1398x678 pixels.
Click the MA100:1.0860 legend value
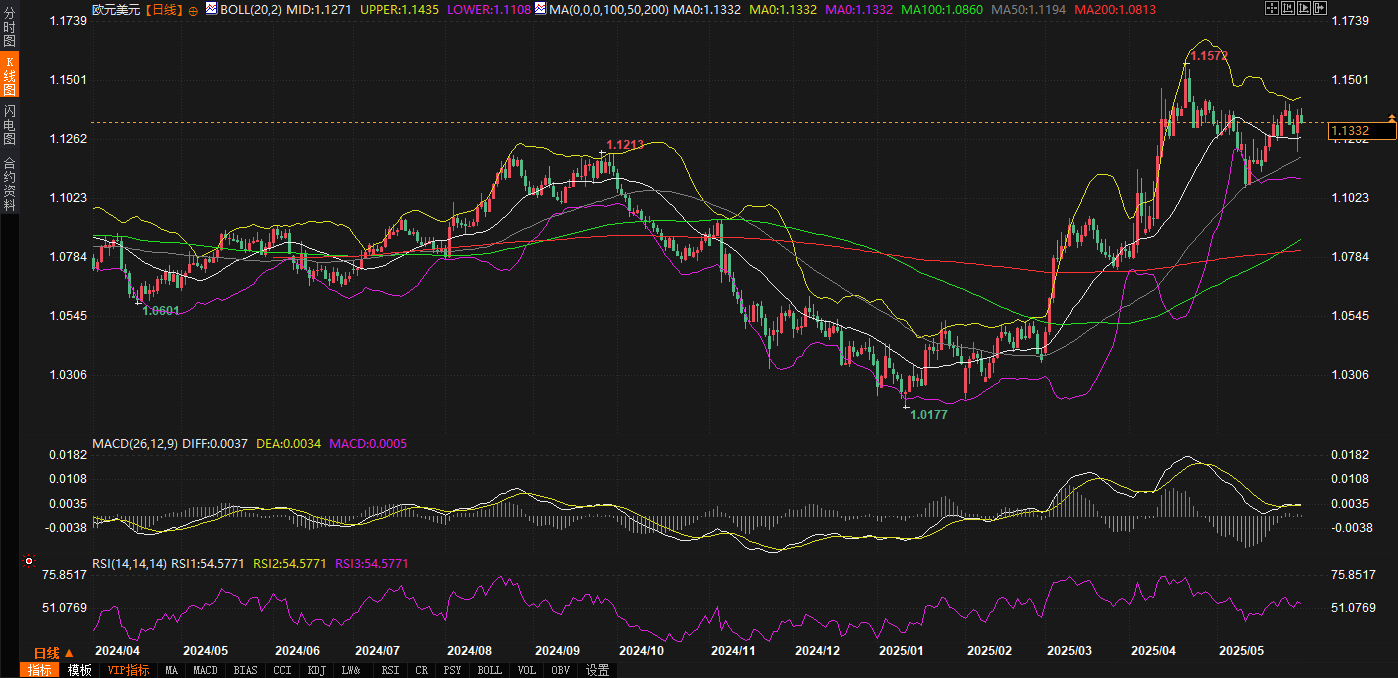(942, 9)
